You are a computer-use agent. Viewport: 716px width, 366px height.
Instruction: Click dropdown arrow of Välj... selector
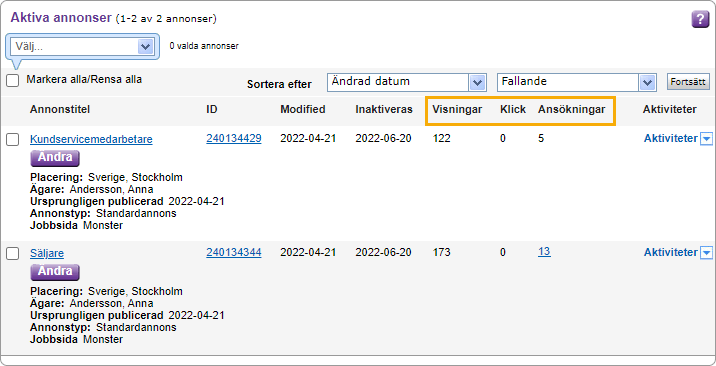click(145, 46)
